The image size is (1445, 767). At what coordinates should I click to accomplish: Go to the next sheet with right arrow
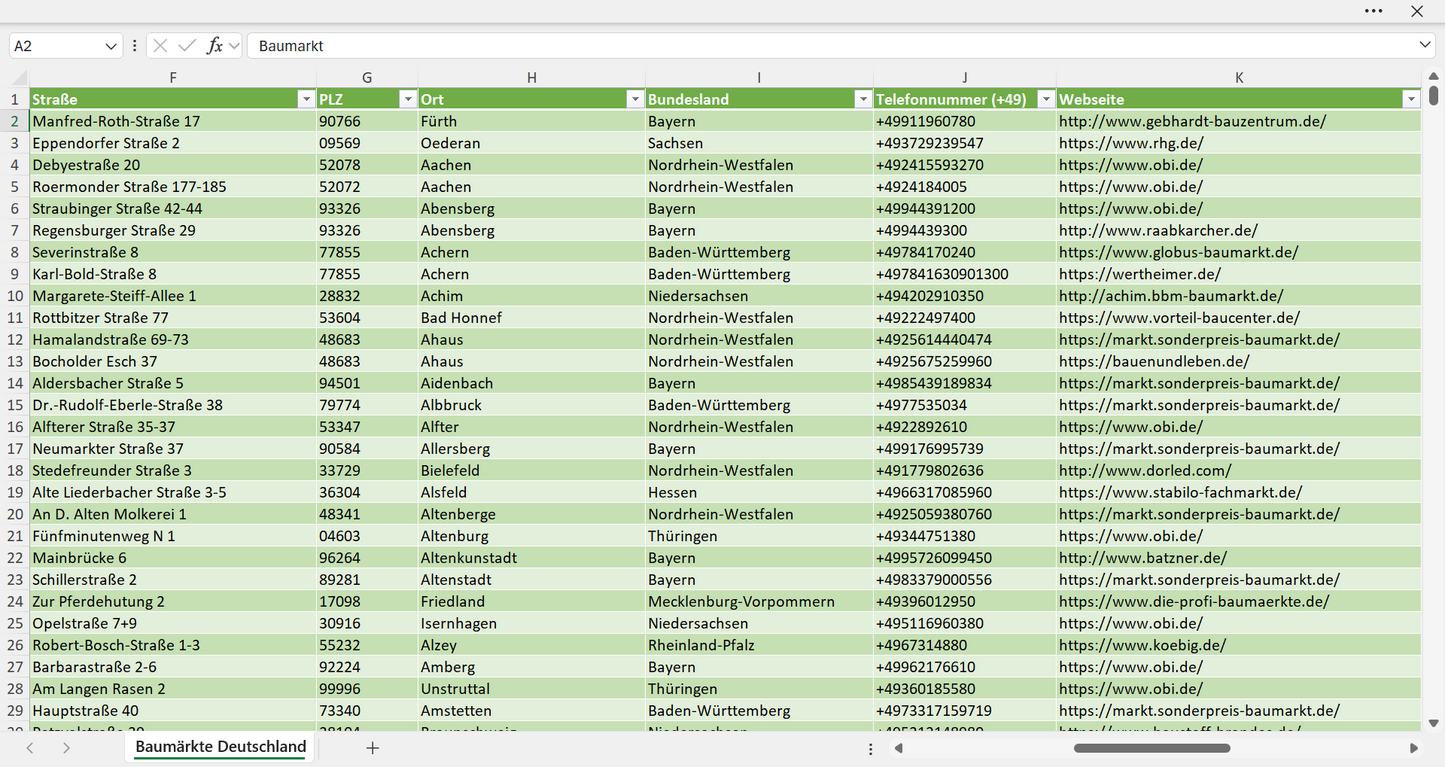tap(66, 748)
